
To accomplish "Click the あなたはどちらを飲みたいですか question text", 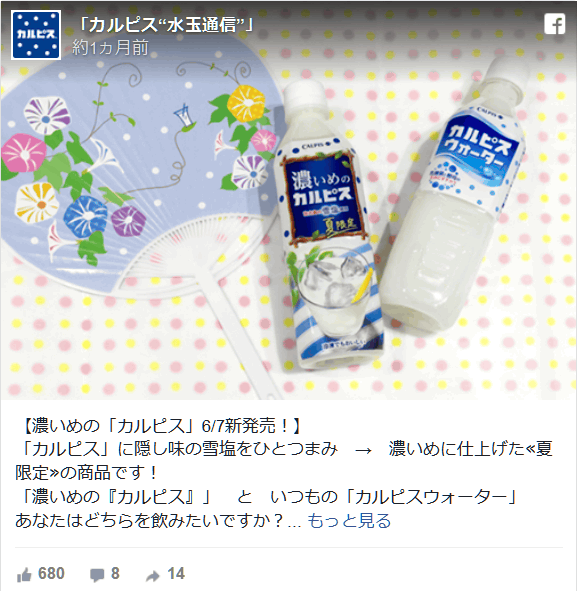I will 150,521.
